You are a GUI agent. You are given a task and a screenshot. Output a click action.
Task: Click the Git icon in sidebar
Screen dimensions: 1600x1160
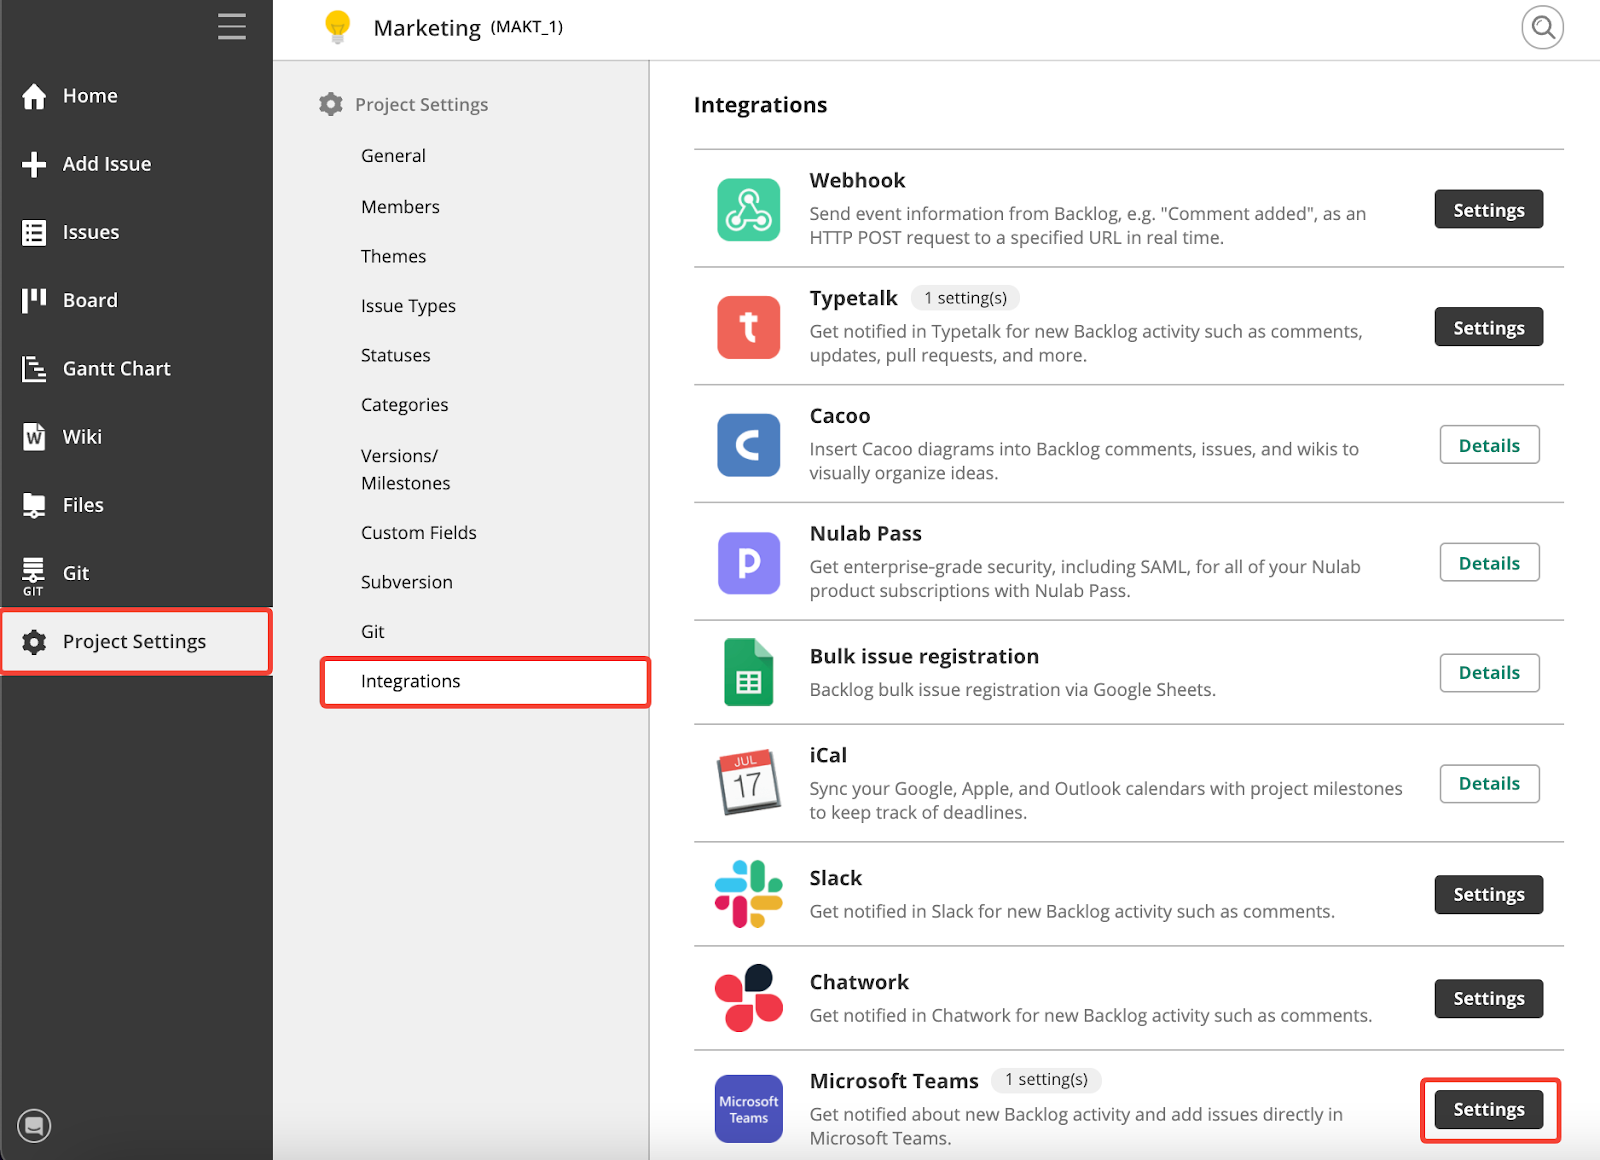(x=33, y=575)
